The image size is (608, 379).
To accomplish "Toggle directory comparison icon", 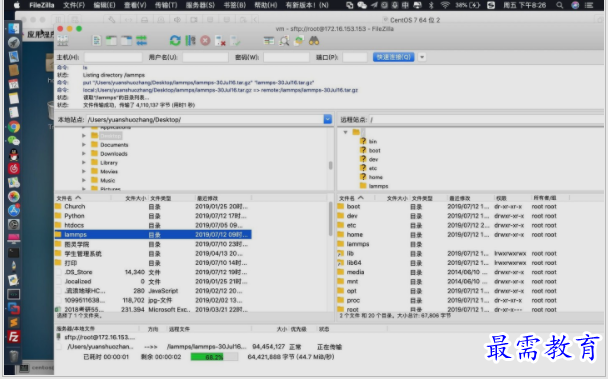I will coord(284,41).
